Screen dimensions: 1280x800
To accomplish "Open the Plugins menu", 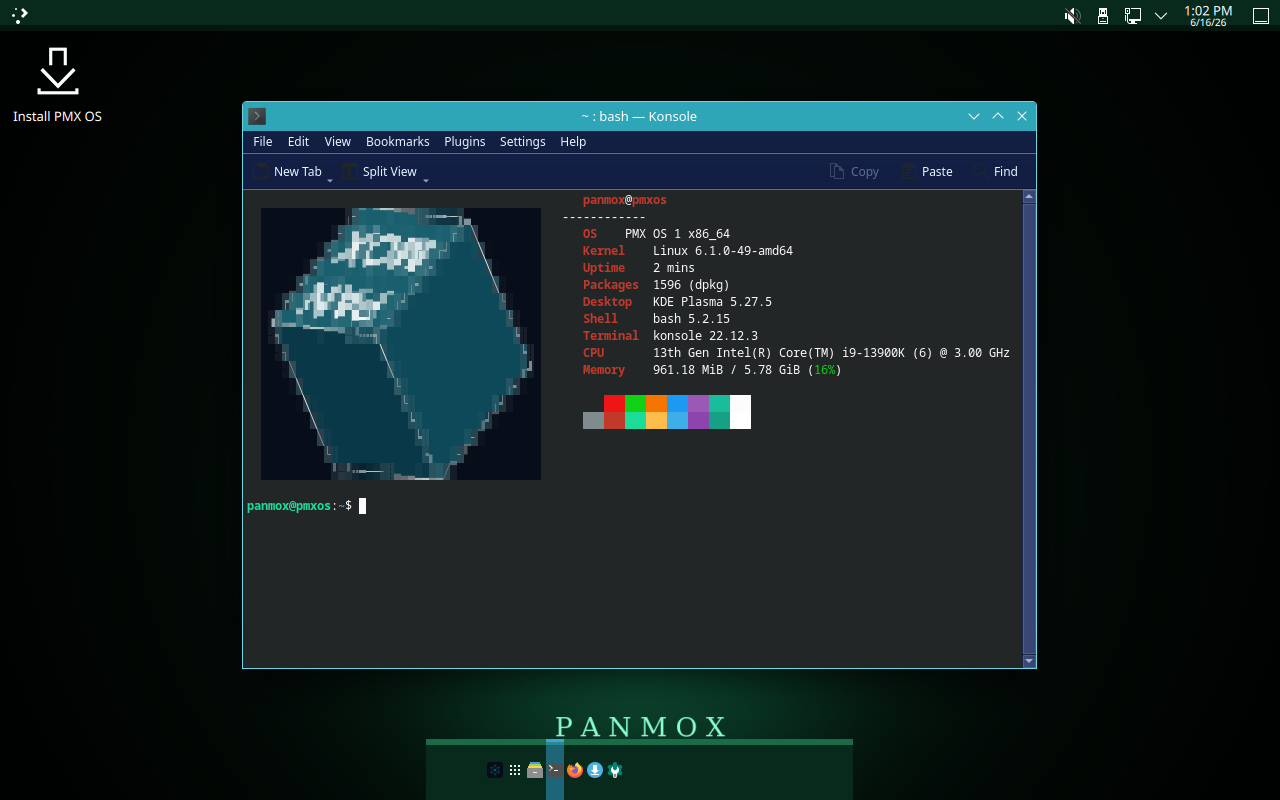I will coord(465,142).
